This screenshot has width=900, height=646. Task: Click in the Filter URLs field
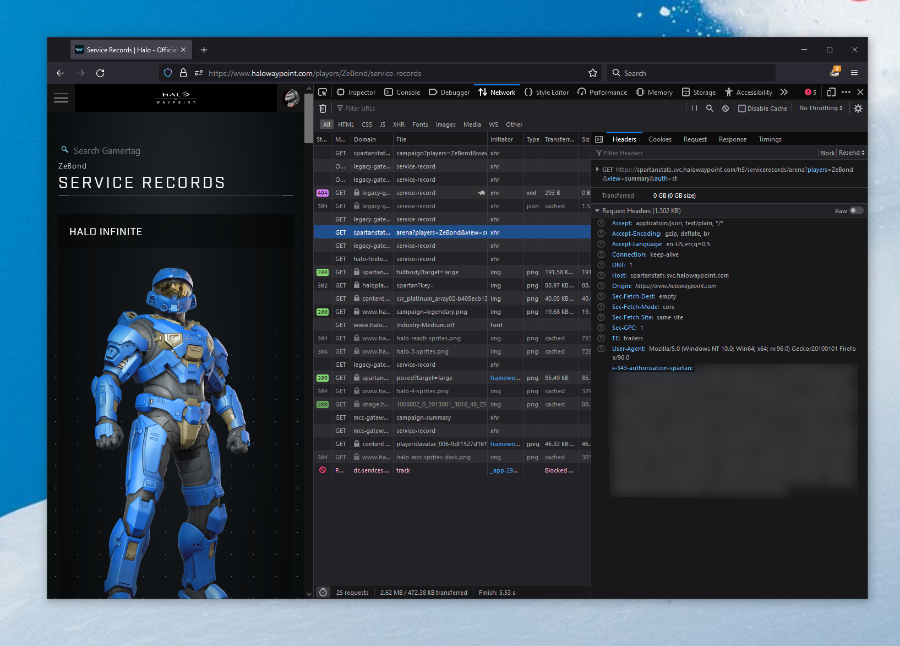(509, 108)
